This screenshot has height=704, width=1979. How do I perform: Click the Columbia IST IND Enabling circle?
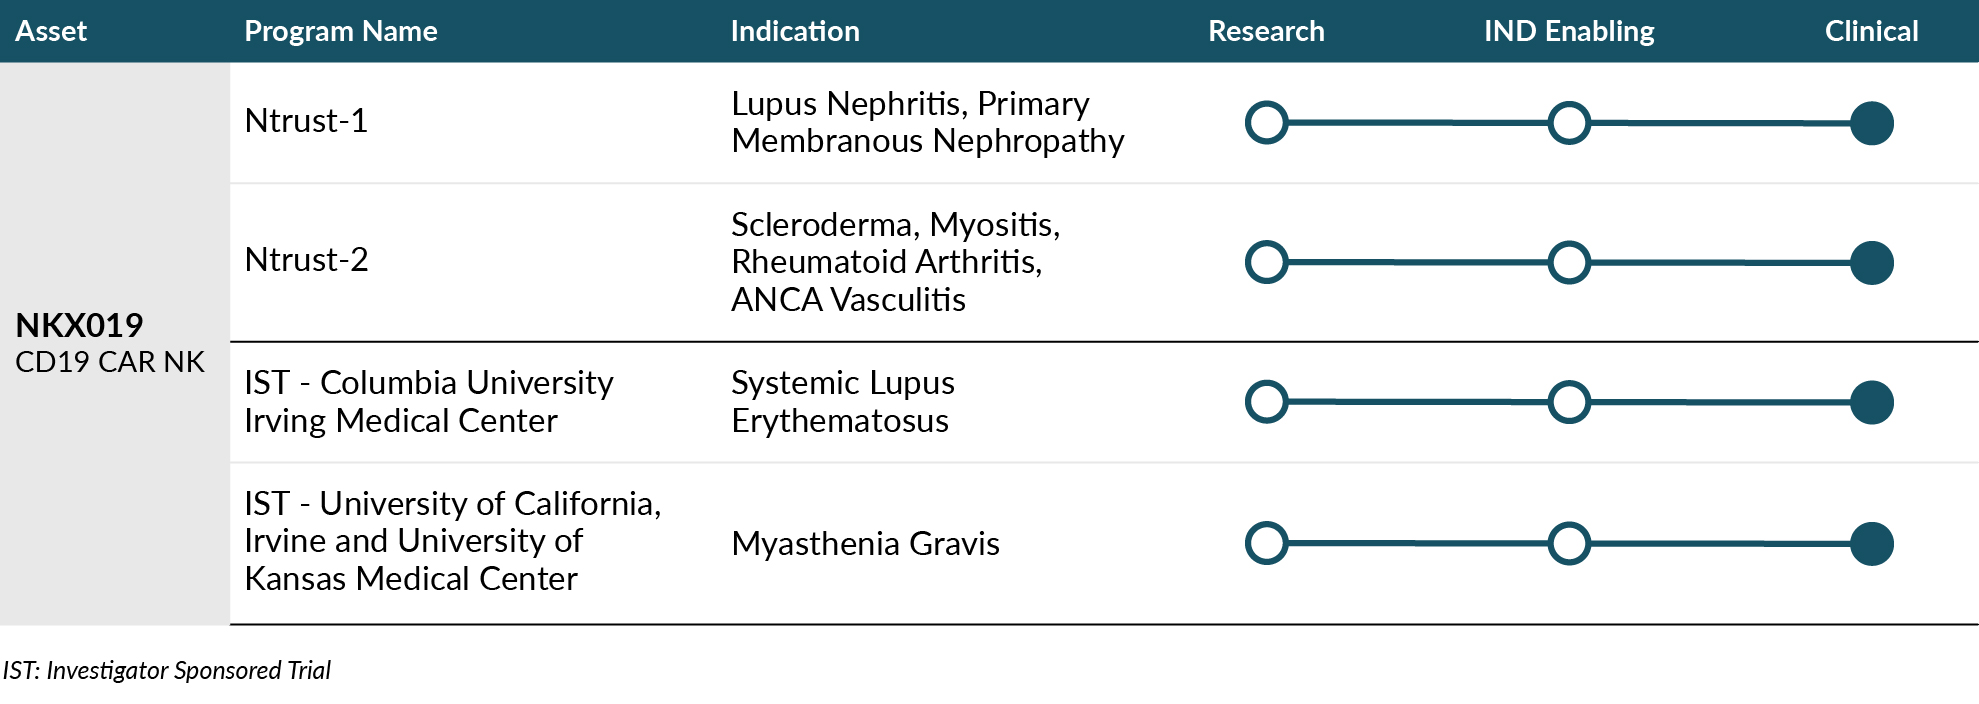(x=1569, y=402)
